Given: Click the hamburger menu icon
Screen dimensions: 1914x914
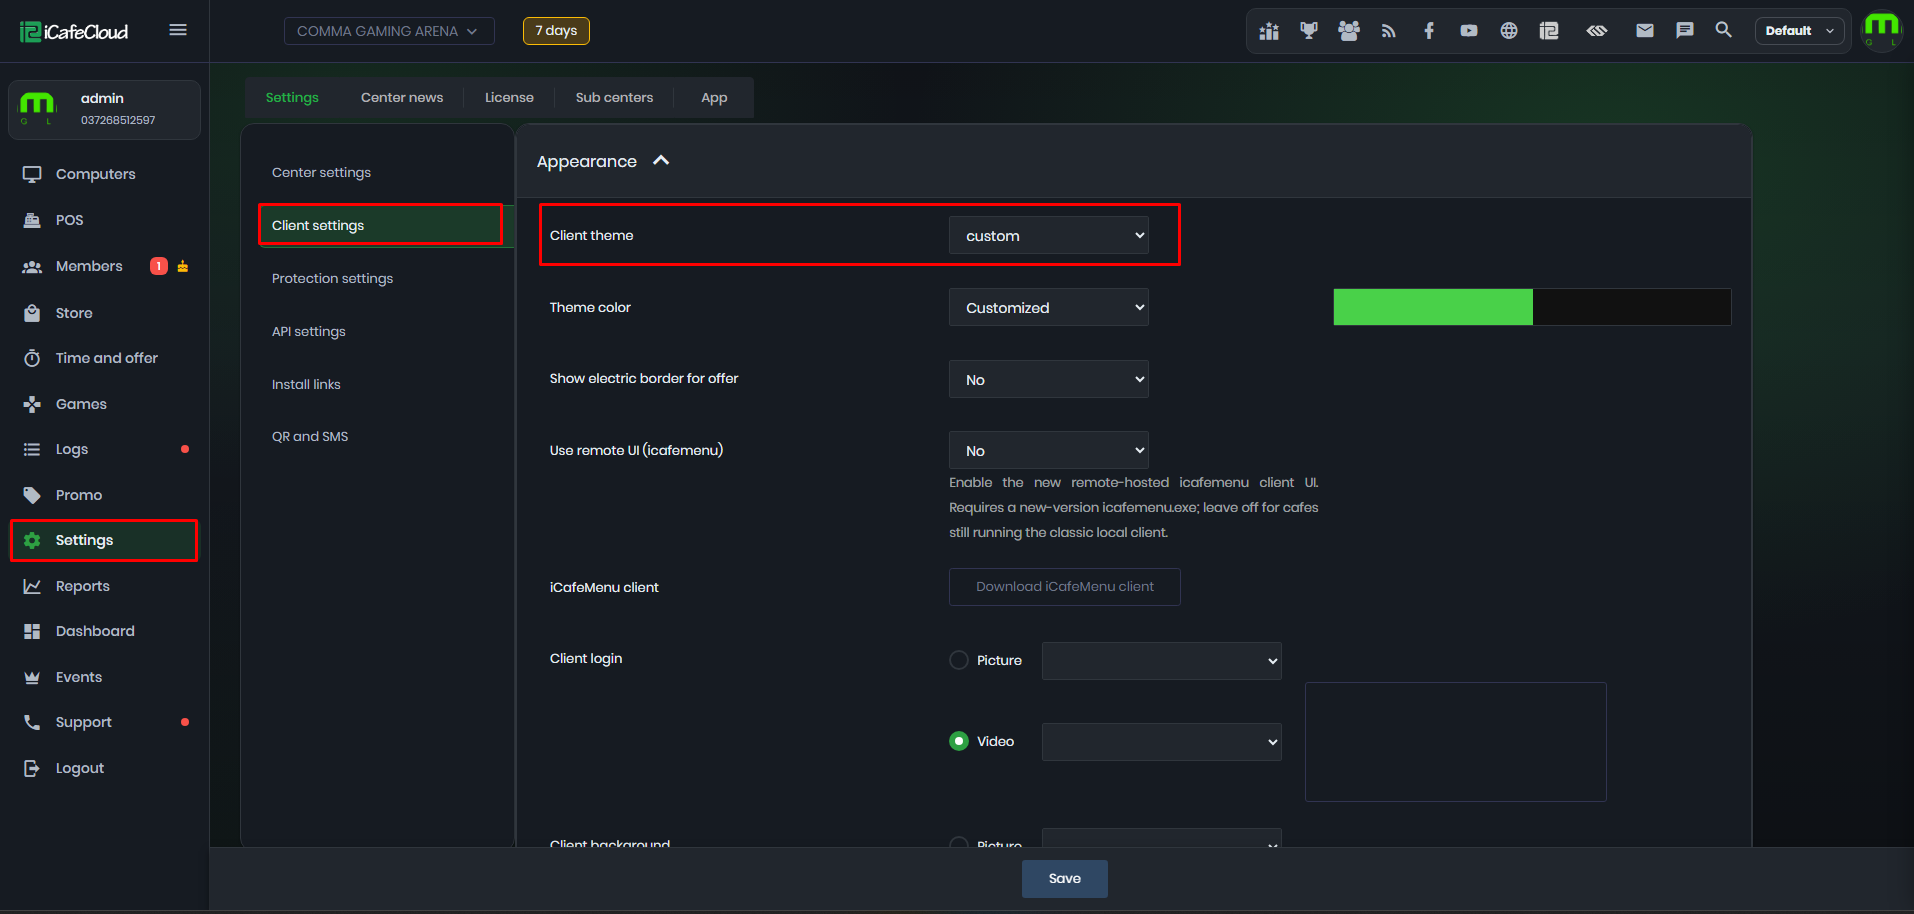Looking at the screenshot, I should tap(178, 30).
